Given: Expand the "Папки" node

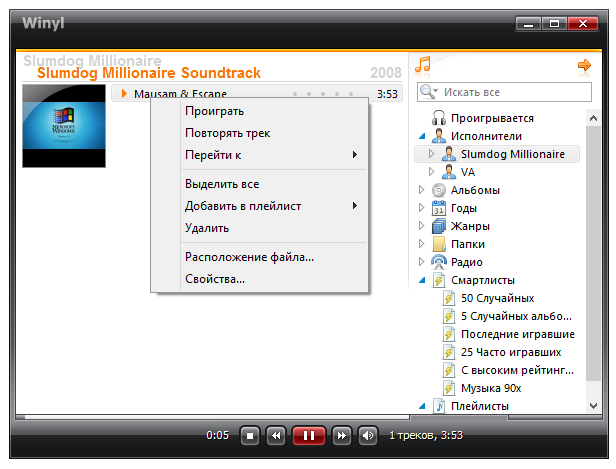Looking at the screenshot, I should point(422,244).
